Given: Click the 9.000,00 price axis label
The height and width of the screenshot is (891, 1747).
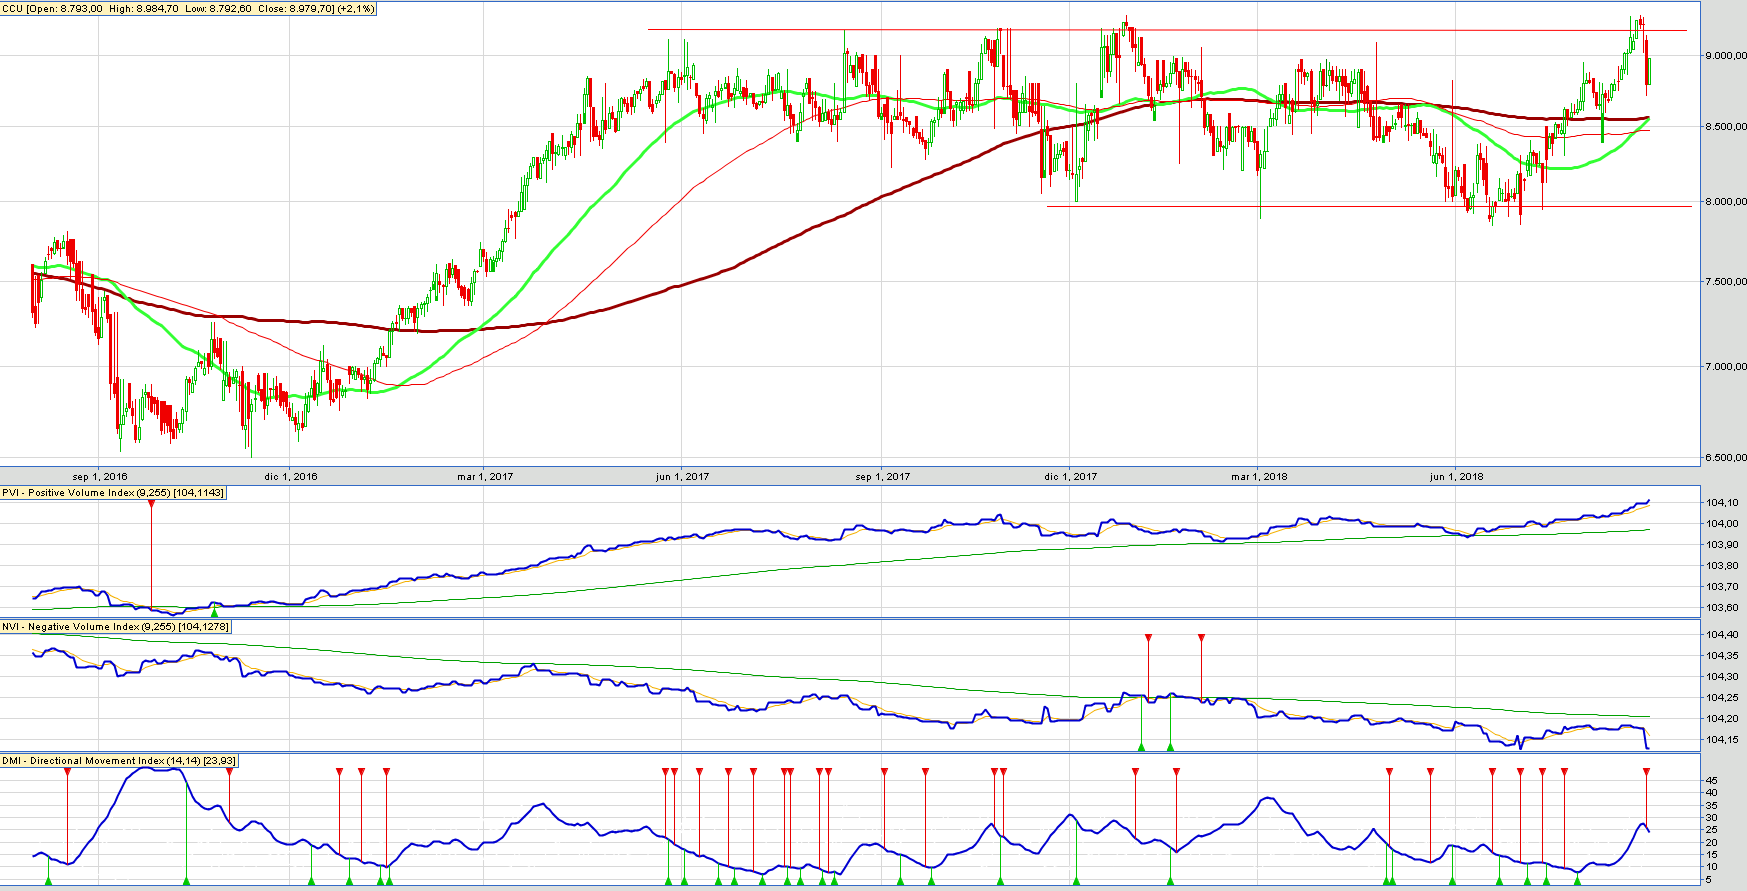Looking at the screenshot, I should pyautogui.click(x=1725, y=56).
